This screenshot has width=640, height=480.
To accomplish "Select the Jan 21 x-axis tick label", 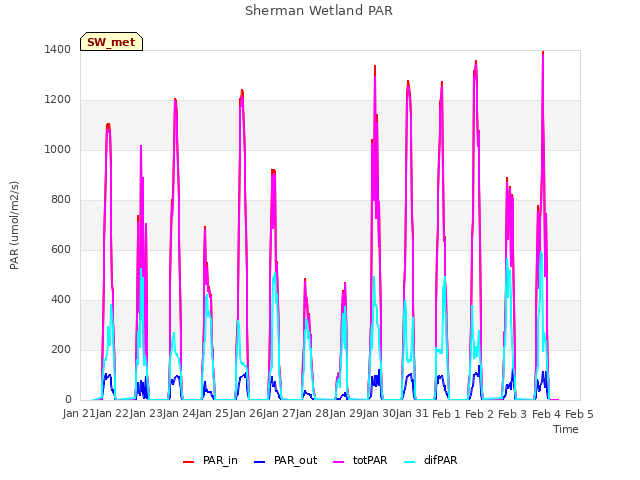I will tap(79, 414).
